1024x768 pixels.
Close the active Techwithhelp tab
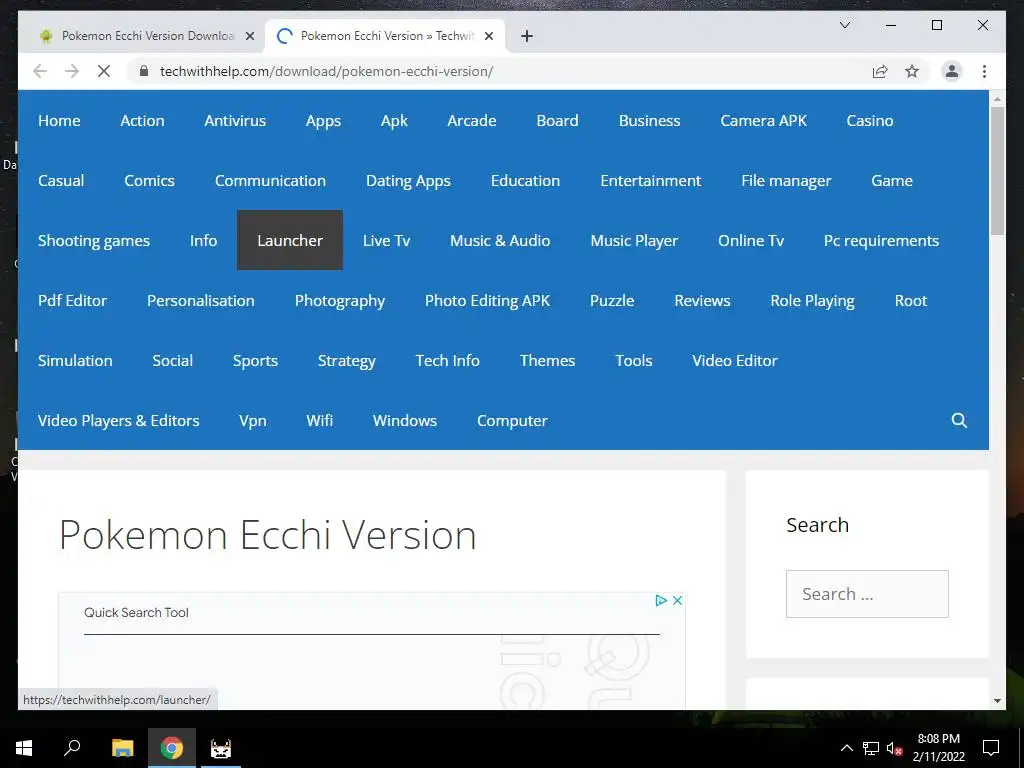tap(488, 36)
